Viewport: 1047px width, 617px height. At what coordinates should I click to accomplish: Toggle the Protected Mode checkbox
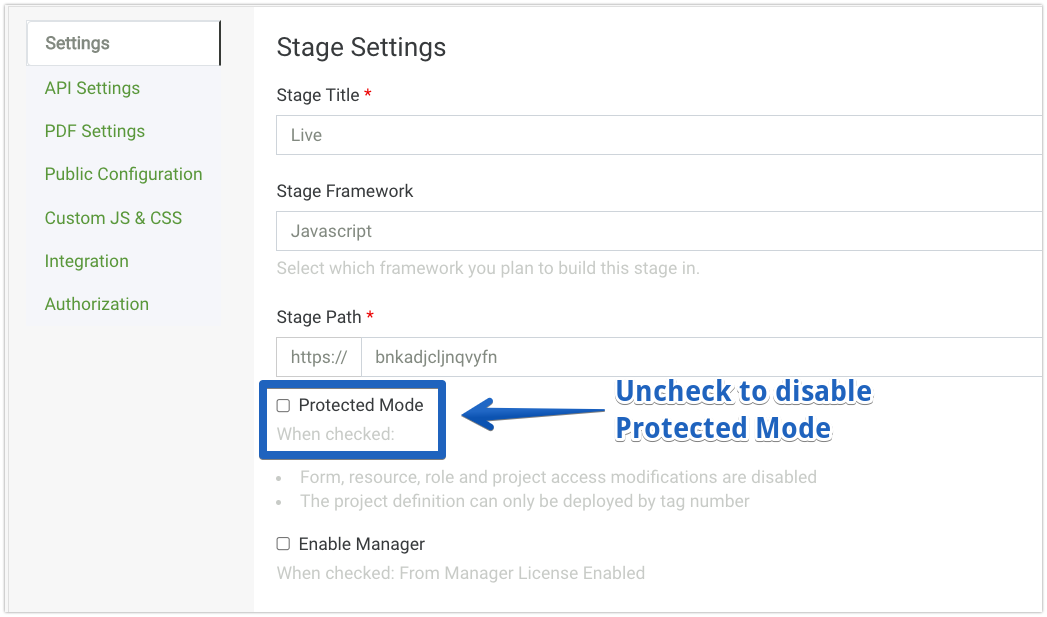click(283, 405)
